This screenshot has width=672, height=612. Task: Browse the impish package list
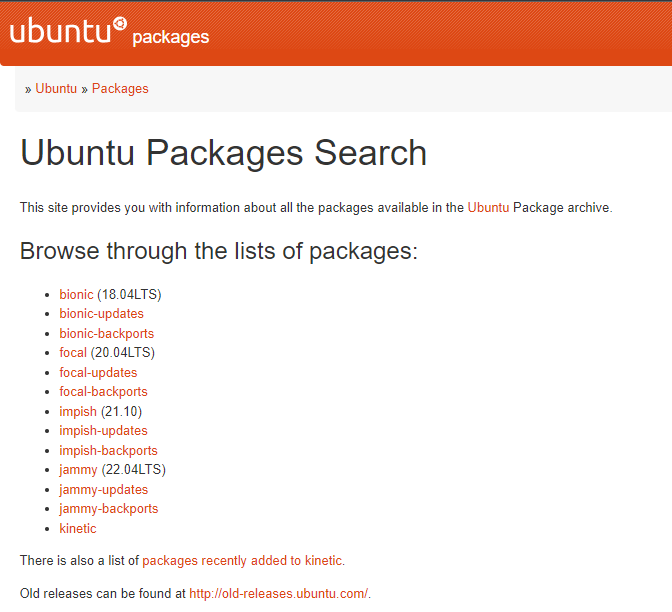tap(78, 411)
